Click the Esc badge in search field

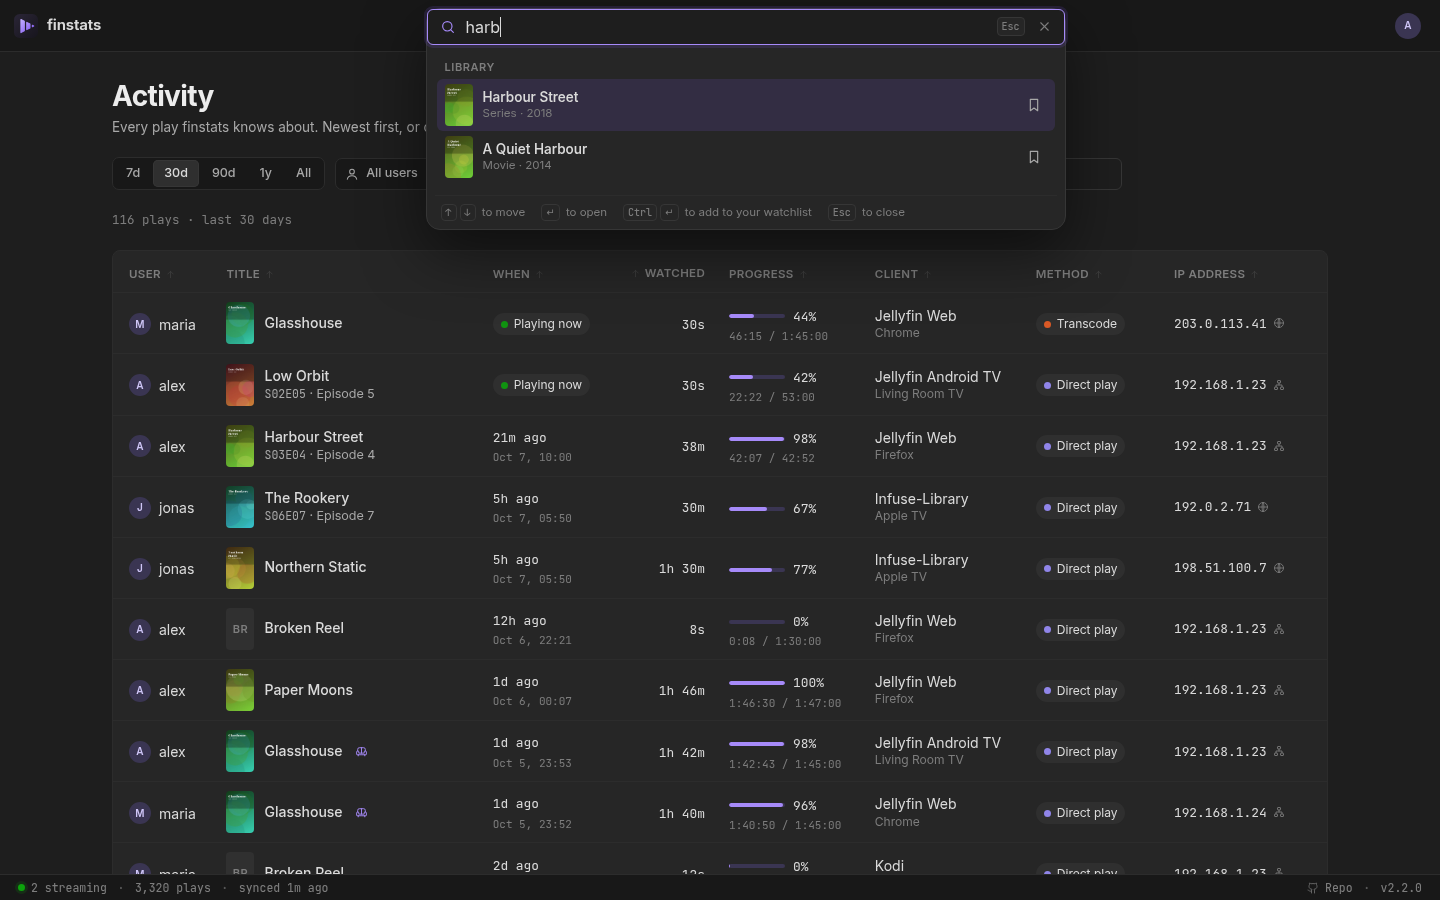click(x=1010, y=27)
